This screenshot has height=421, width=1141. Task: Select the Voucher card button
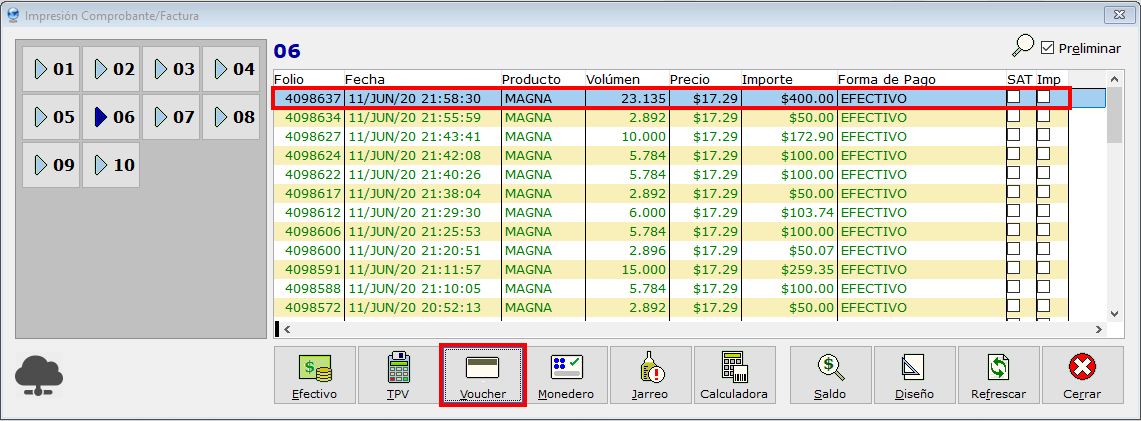tap(482, 376)
